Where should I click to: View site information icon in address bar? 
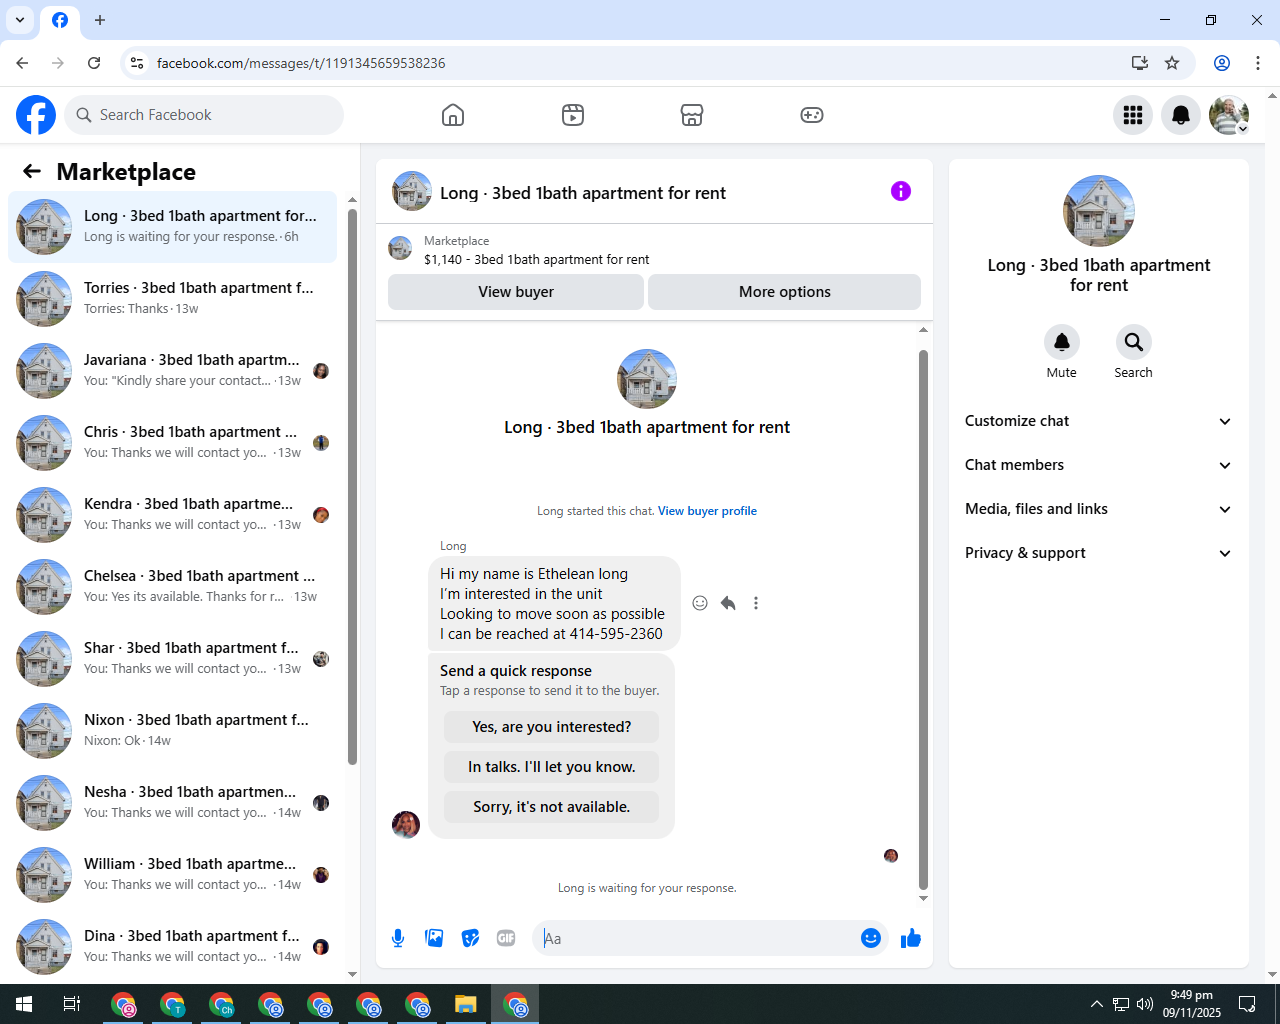pos(137,63)
